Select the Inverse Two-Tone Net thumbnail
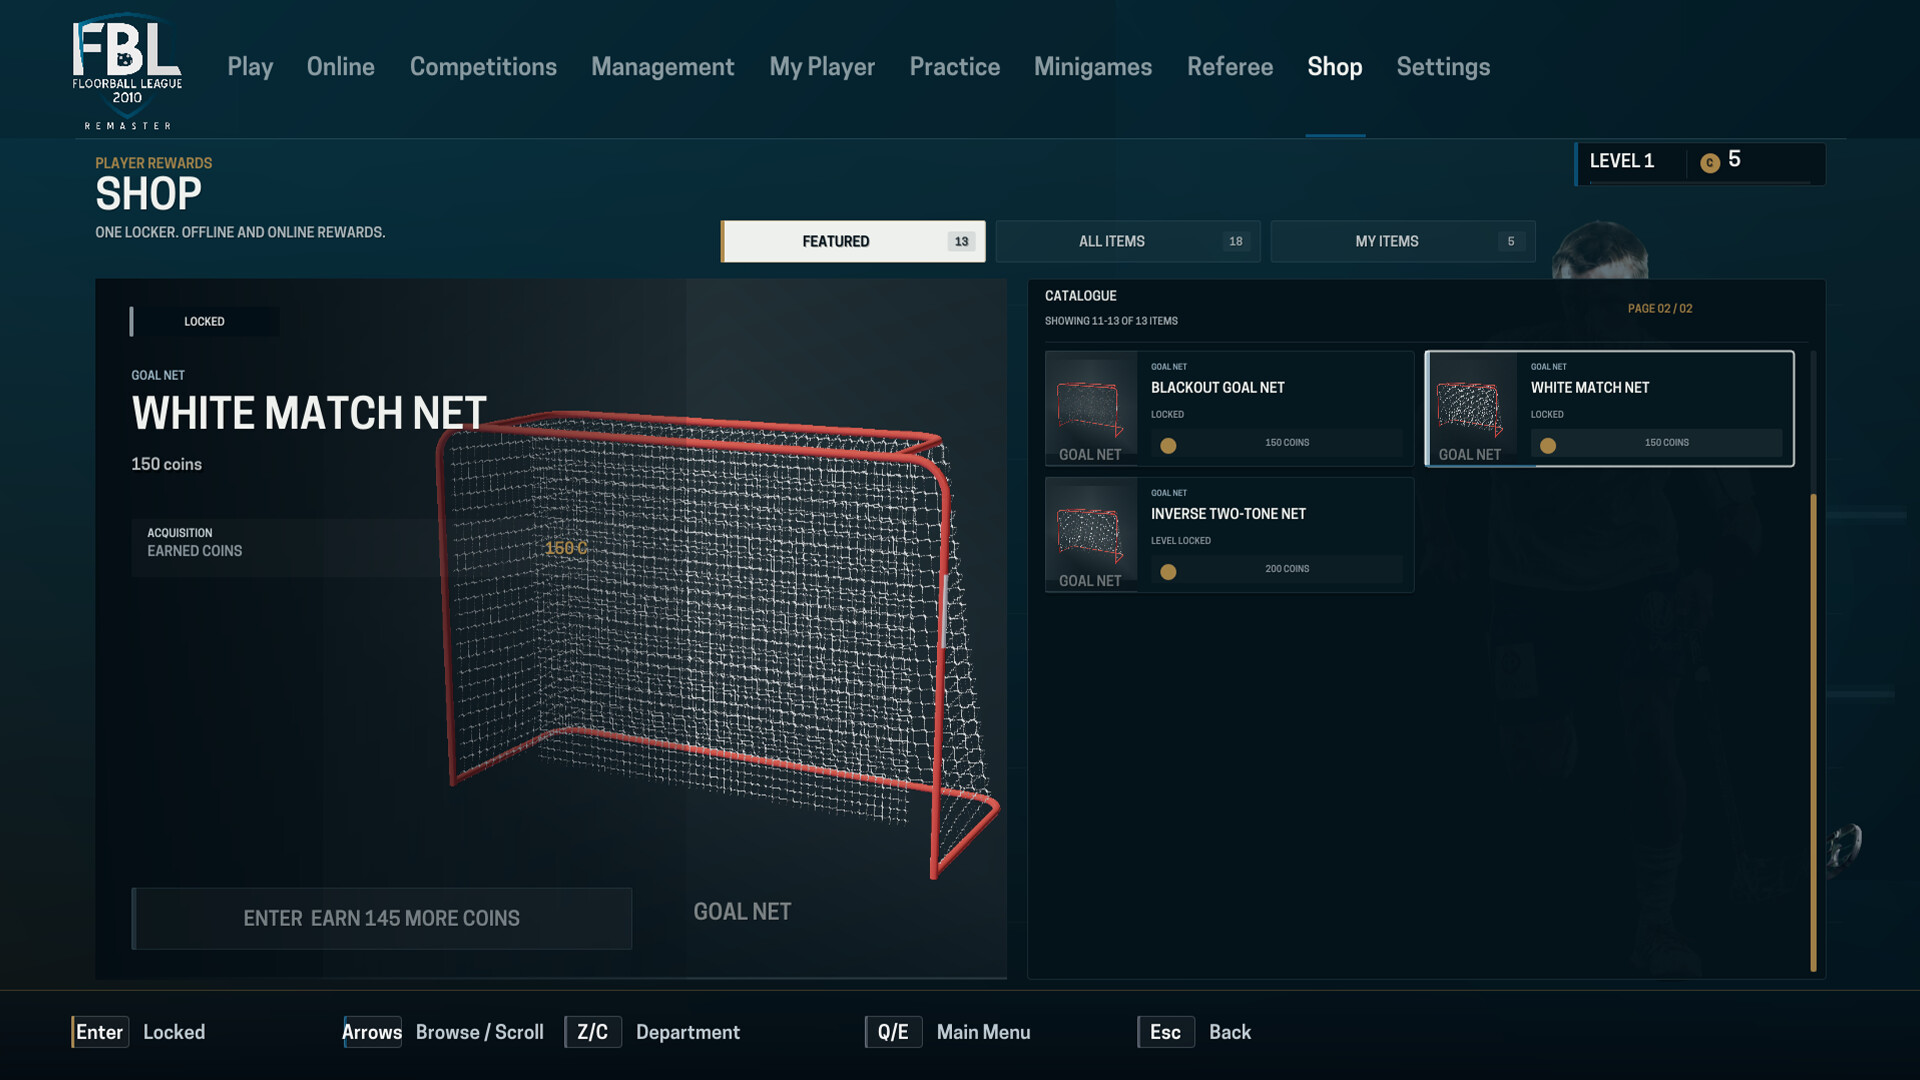 coord(1091,534)
